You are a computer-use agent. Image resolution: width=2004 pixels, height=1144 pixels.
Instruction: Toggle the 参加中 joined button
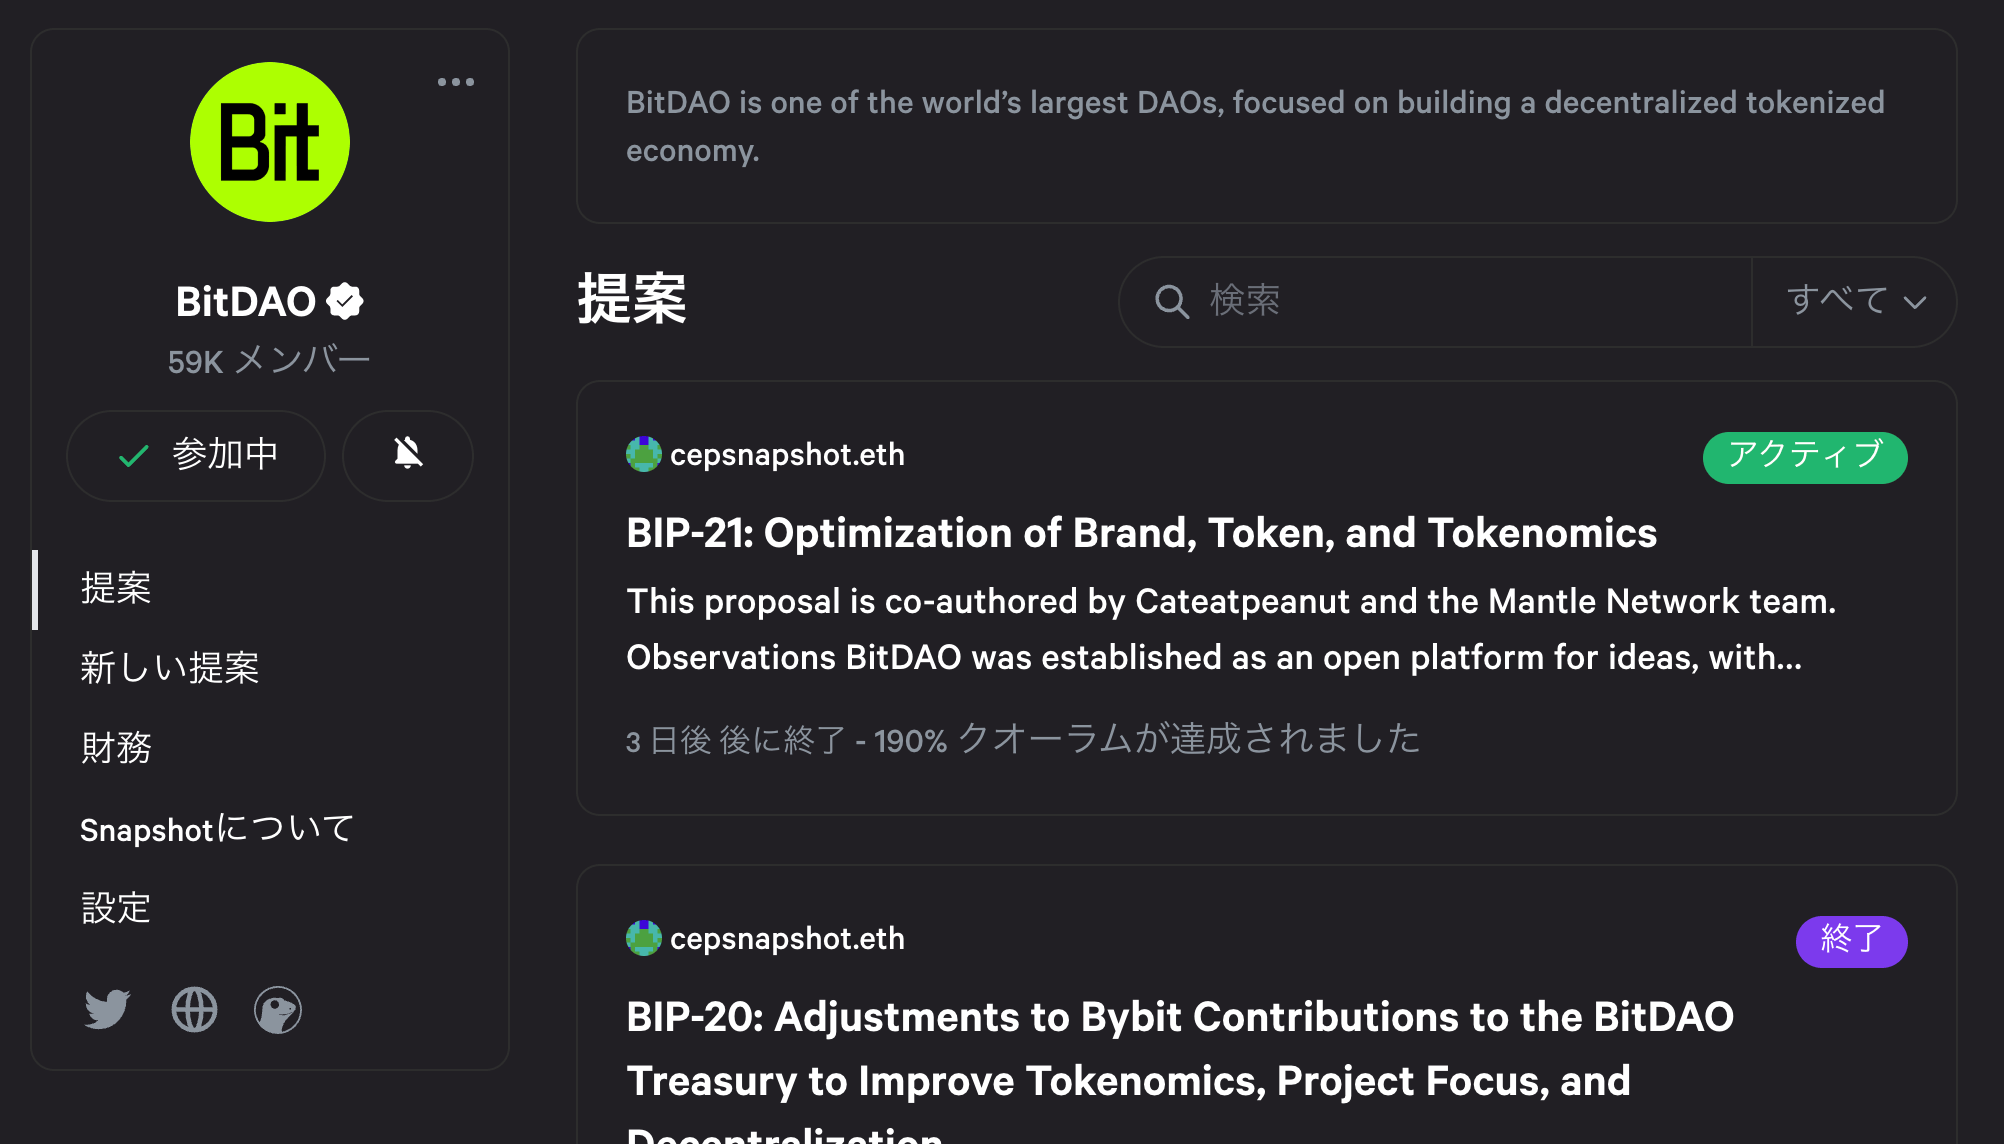tap(196, 455)
